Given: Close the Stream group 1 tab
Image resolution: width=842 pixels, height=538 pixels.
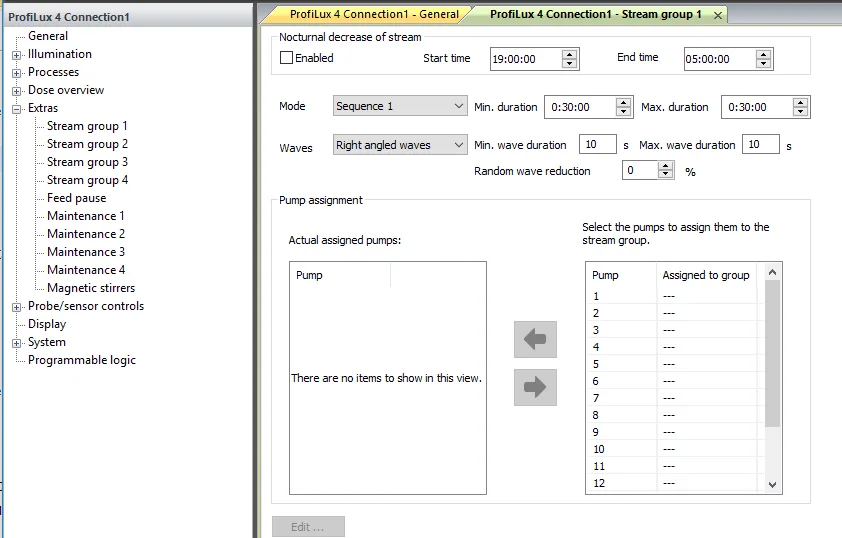Looking at the screenshot, I should pyautogui.click(x=717, y=16).
